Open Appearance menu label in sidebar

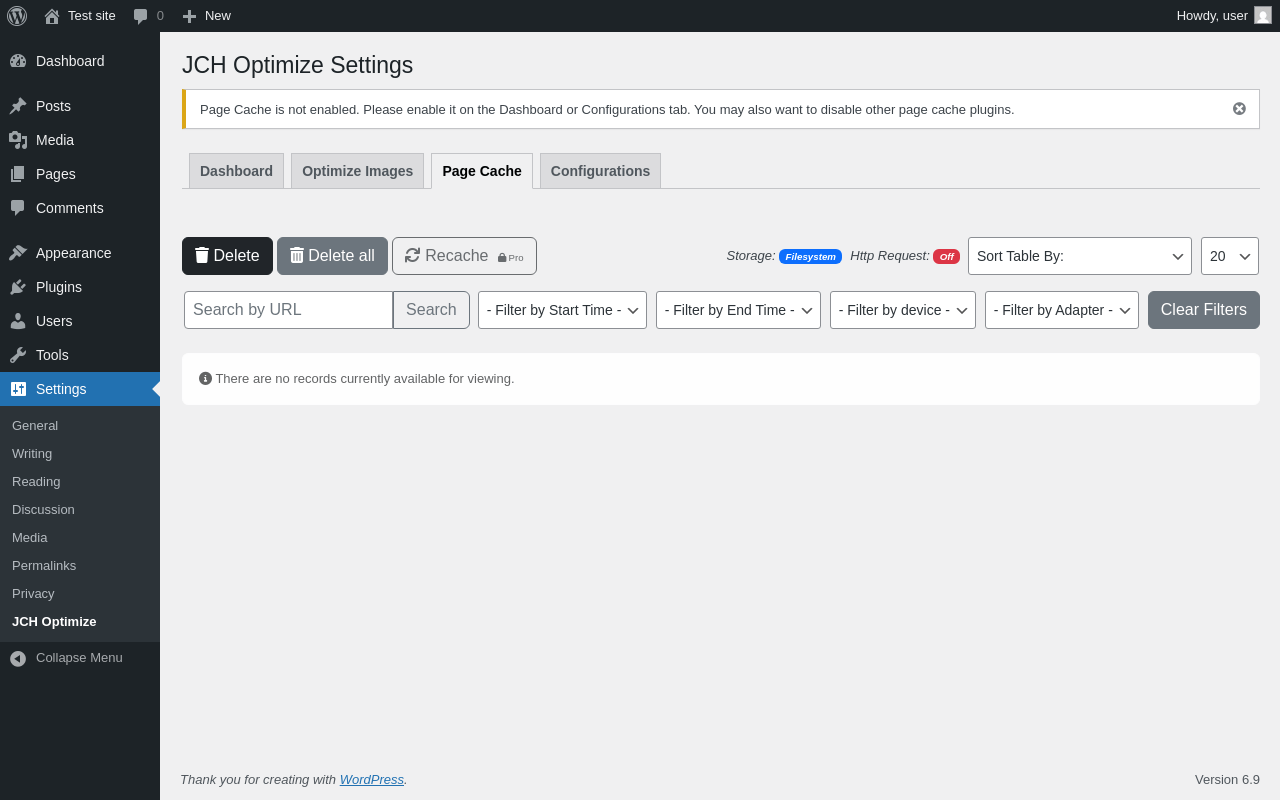pyautogui.click(x=74, y=253)
